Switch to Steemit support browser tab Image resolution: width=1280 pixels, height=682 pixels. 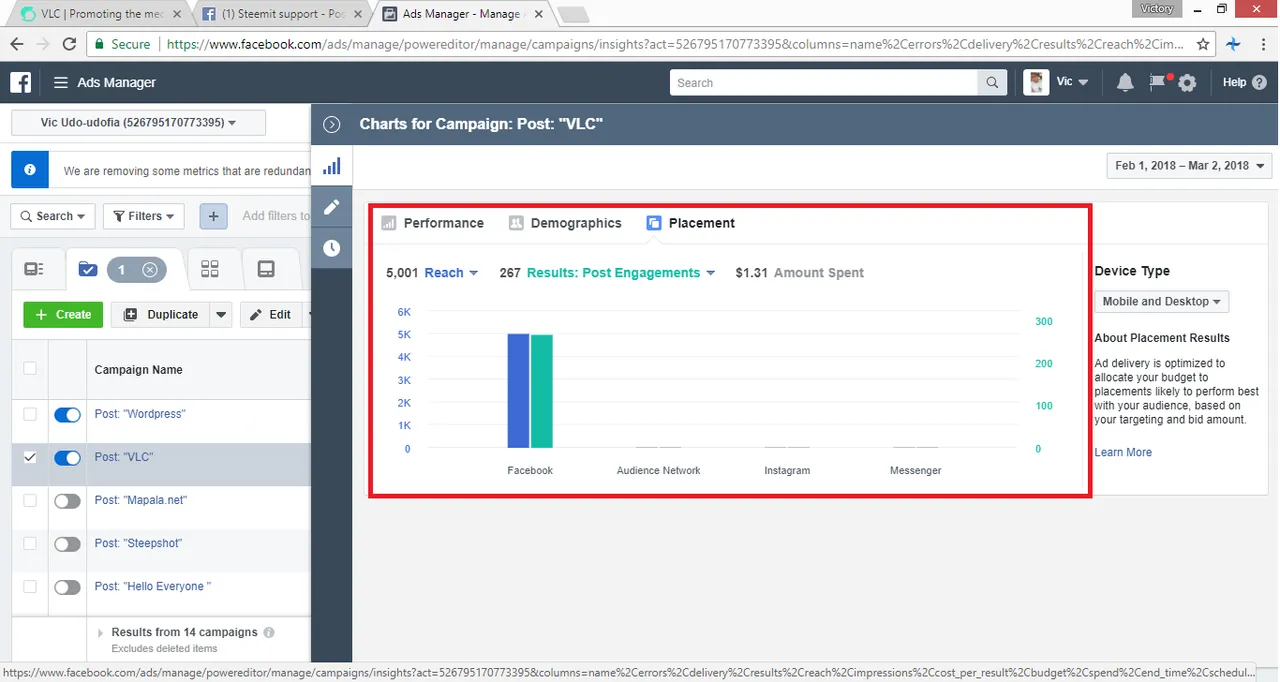pos(280,14)
